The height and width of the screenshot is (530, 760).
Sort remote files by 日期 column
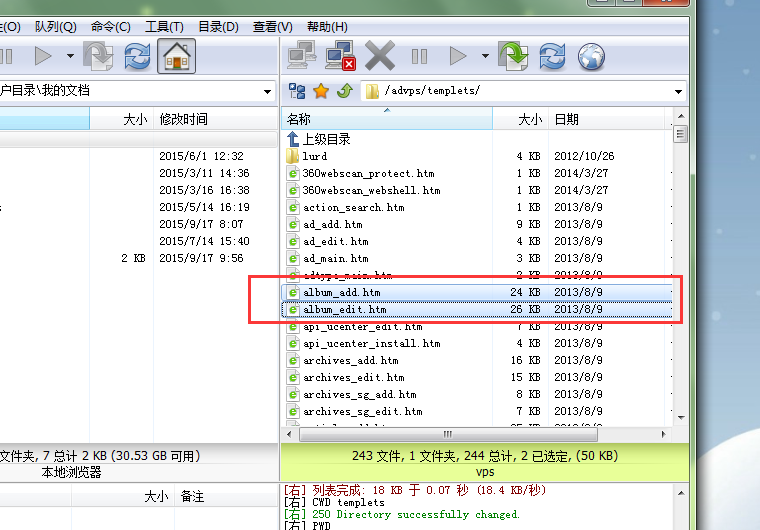(x=566, y=119)
